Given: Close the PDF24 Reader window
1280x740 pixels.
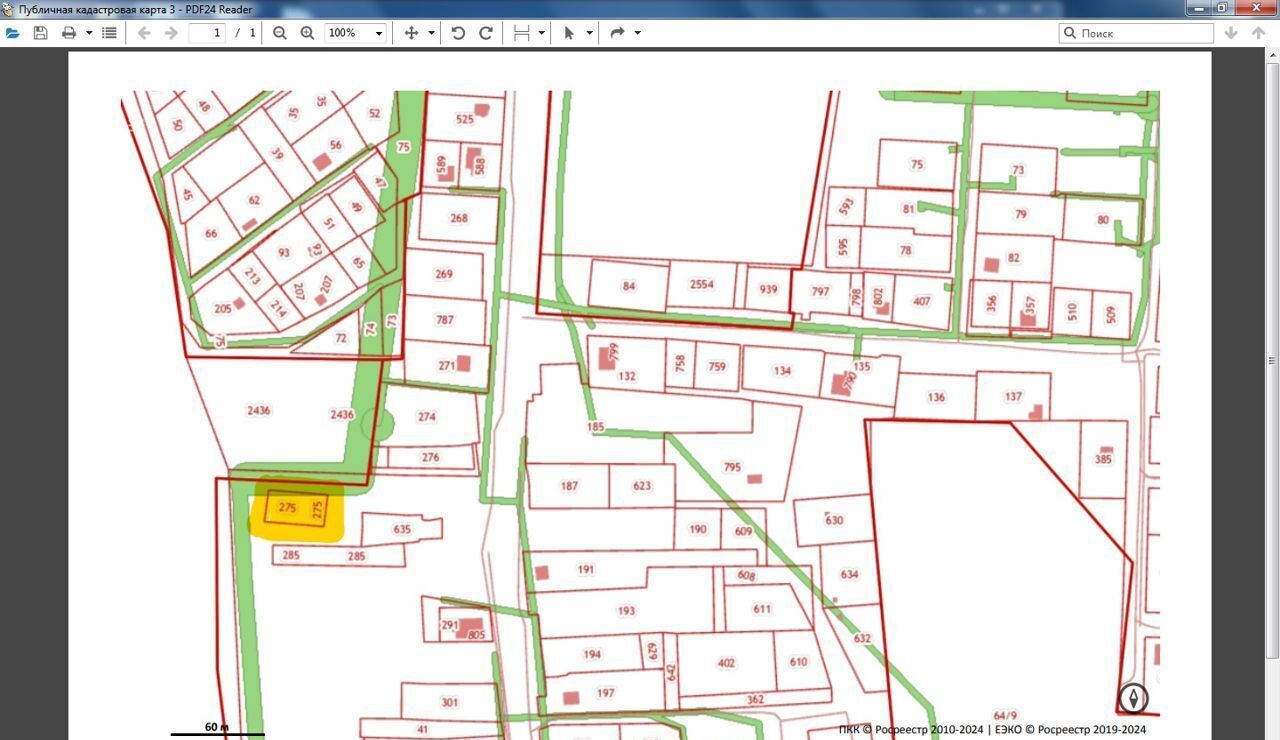Looking at the screenshot, I should pyautogui.click(x=1256, y=8).
